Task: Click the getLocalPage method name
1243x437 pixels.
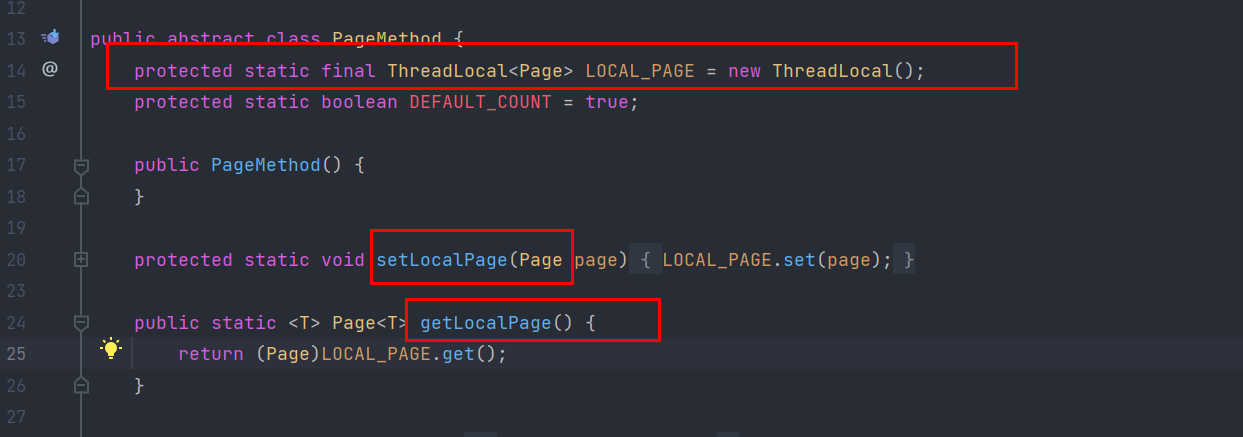Action: click(486, 323)
